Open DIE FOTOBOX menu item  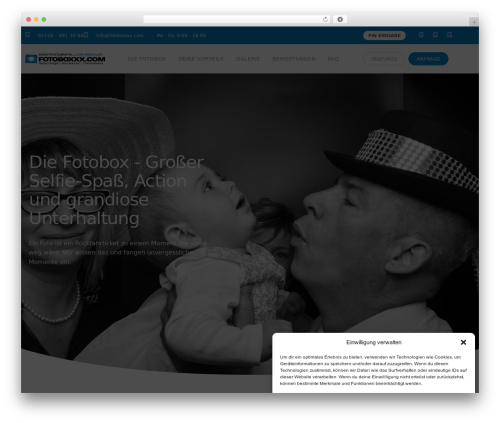click(147, 59)
